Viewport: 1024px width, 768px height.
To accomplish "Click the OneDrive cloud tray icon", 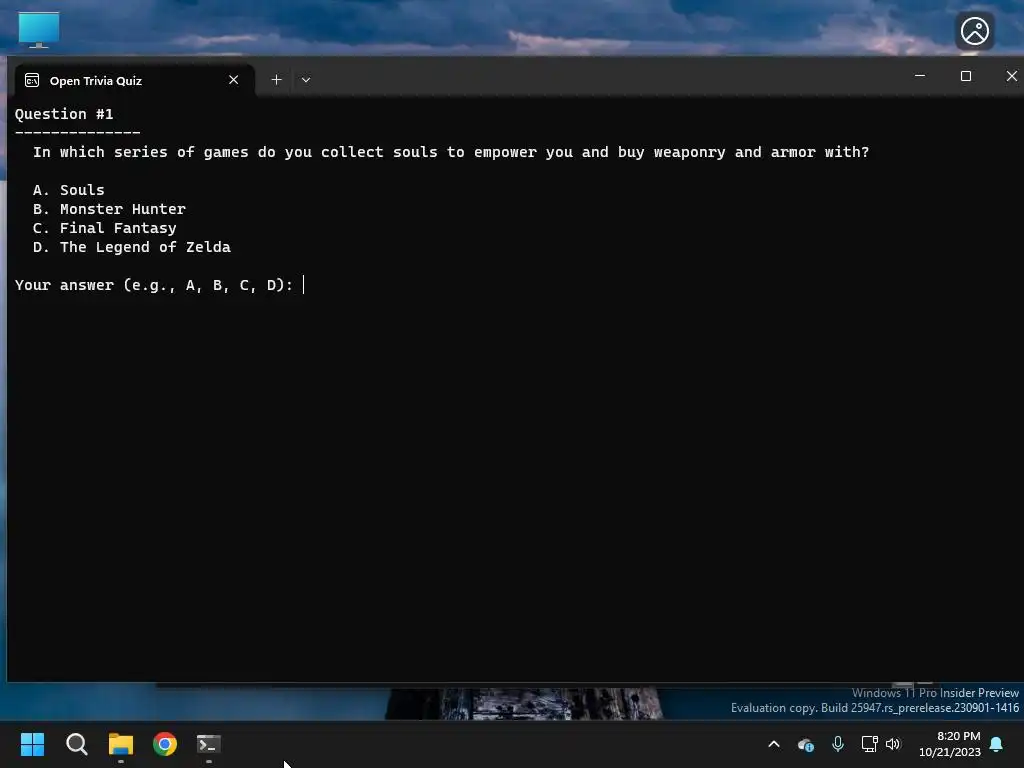I will coord(806,744).
